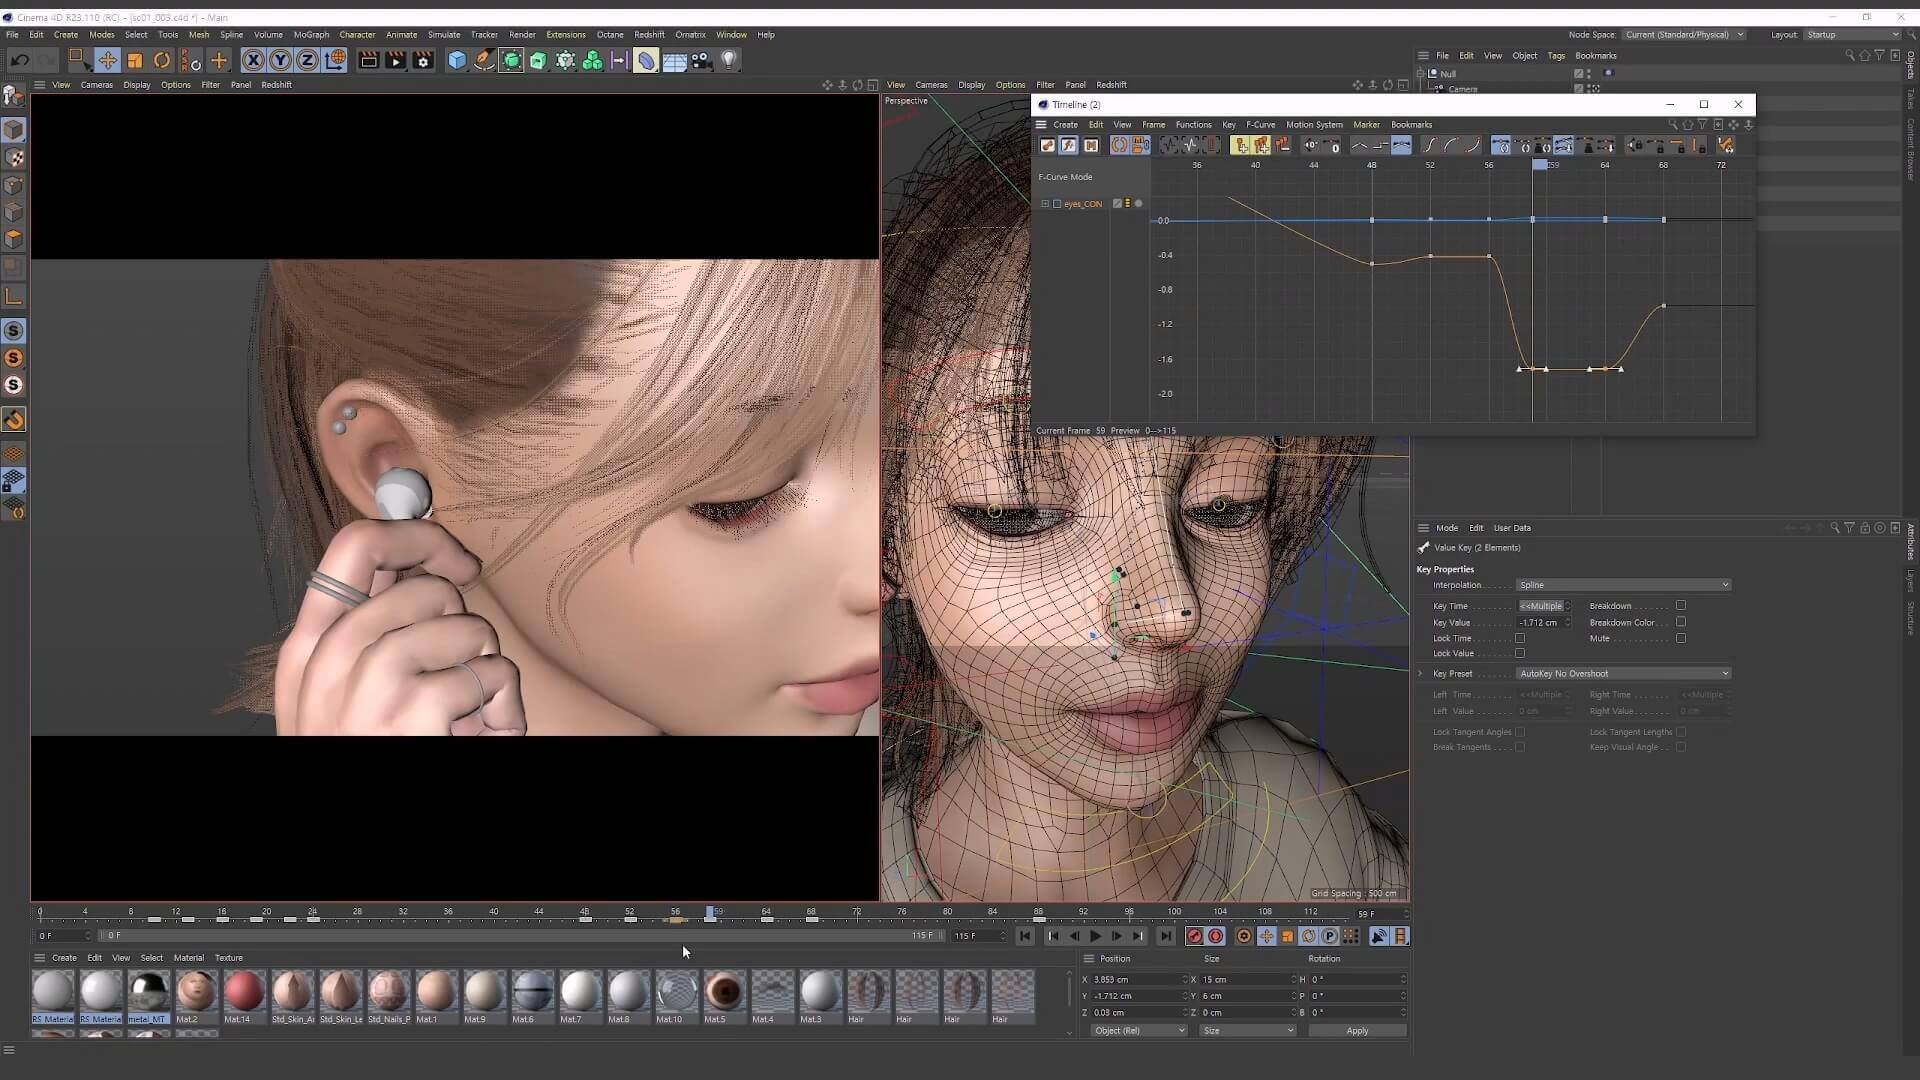Click Play Forwards button
The height and width of the screenshot is (1080, 1920).
(x=1095, y=936)
